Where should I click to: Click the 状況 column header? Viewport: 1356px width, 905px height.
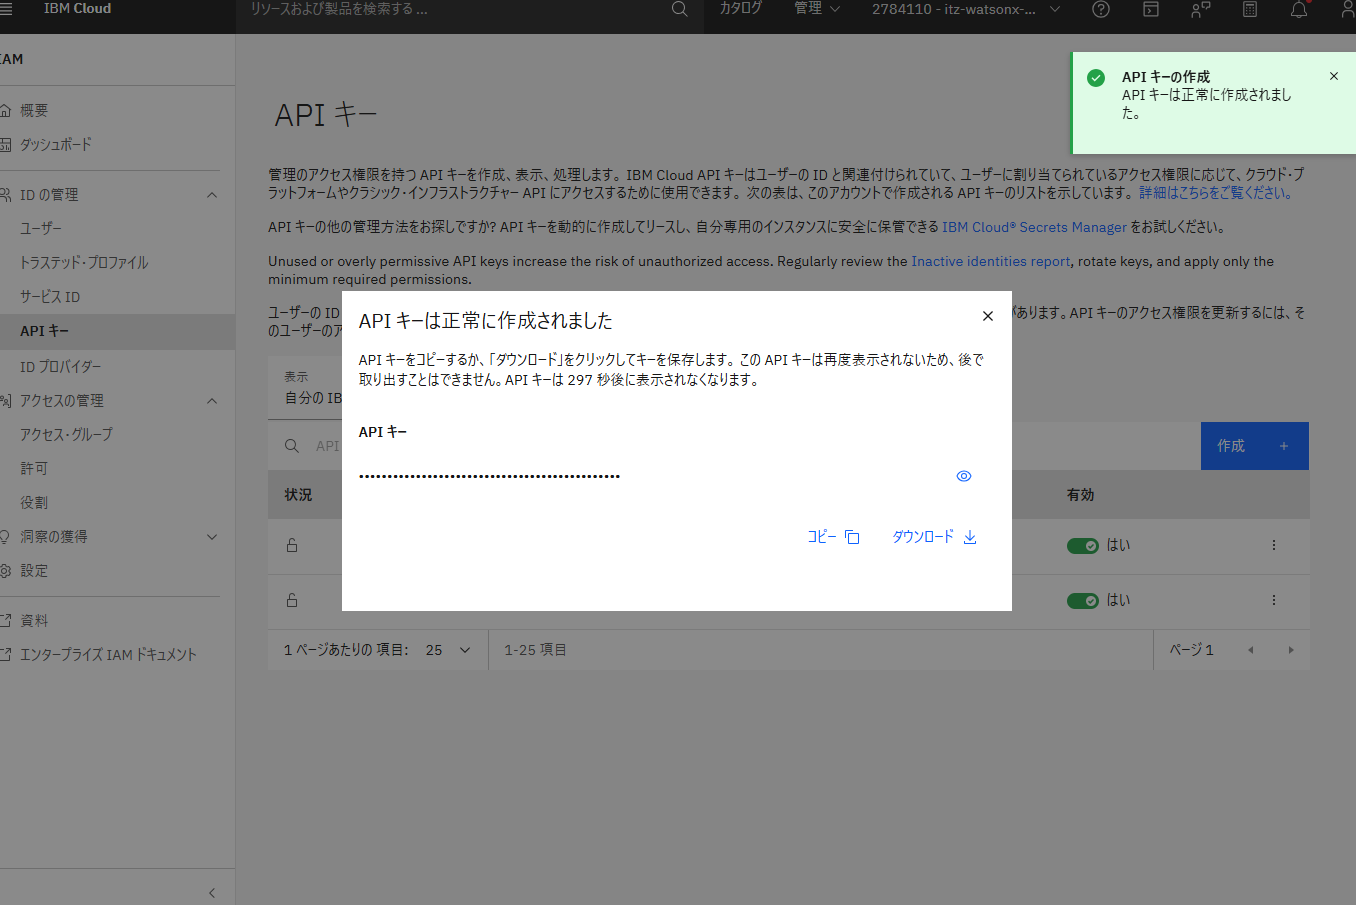point(298,495)
